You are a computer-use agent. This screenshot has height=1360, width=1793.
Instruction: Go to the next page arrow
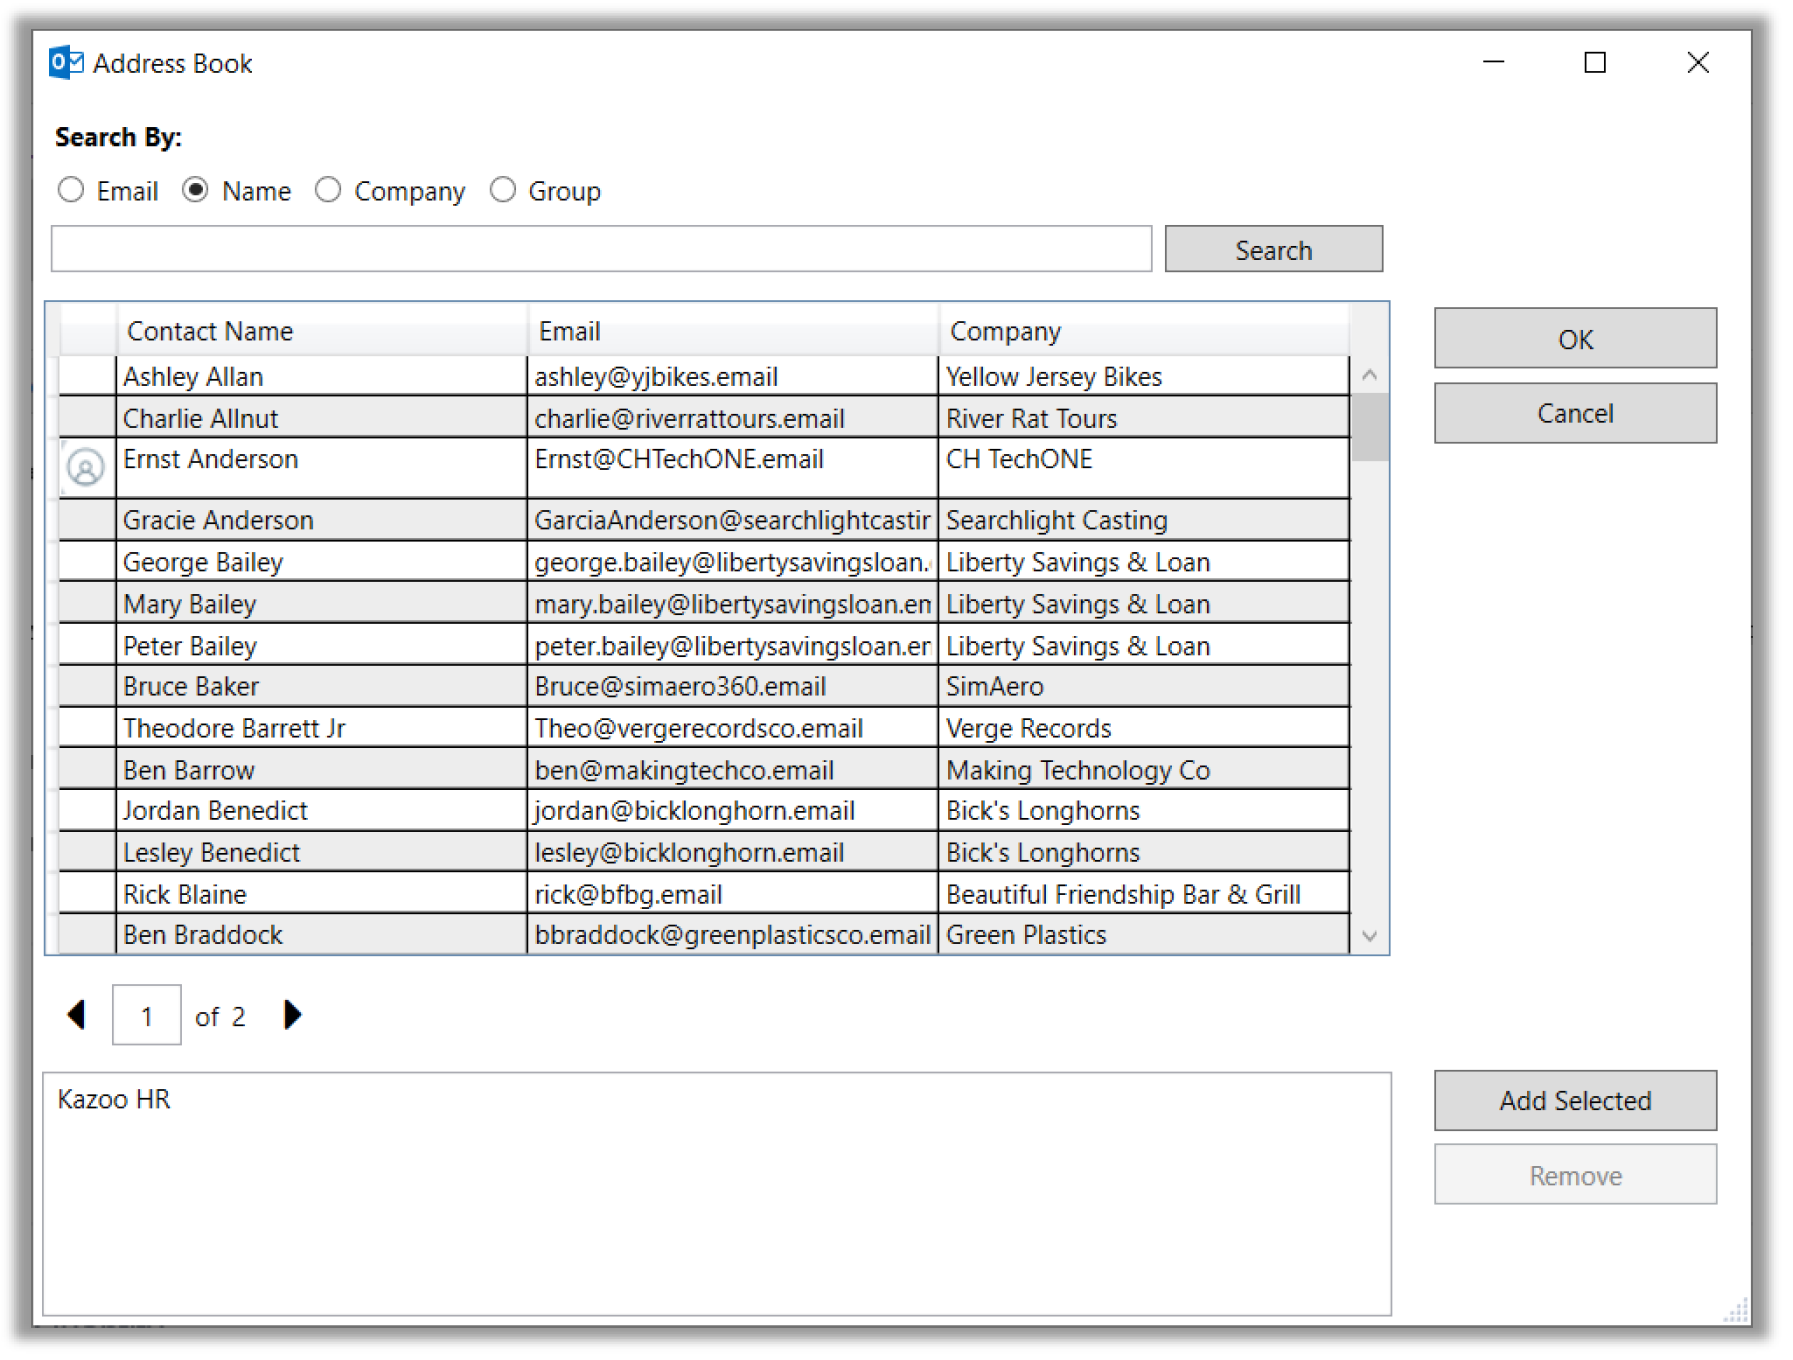tap(292, 1015)
